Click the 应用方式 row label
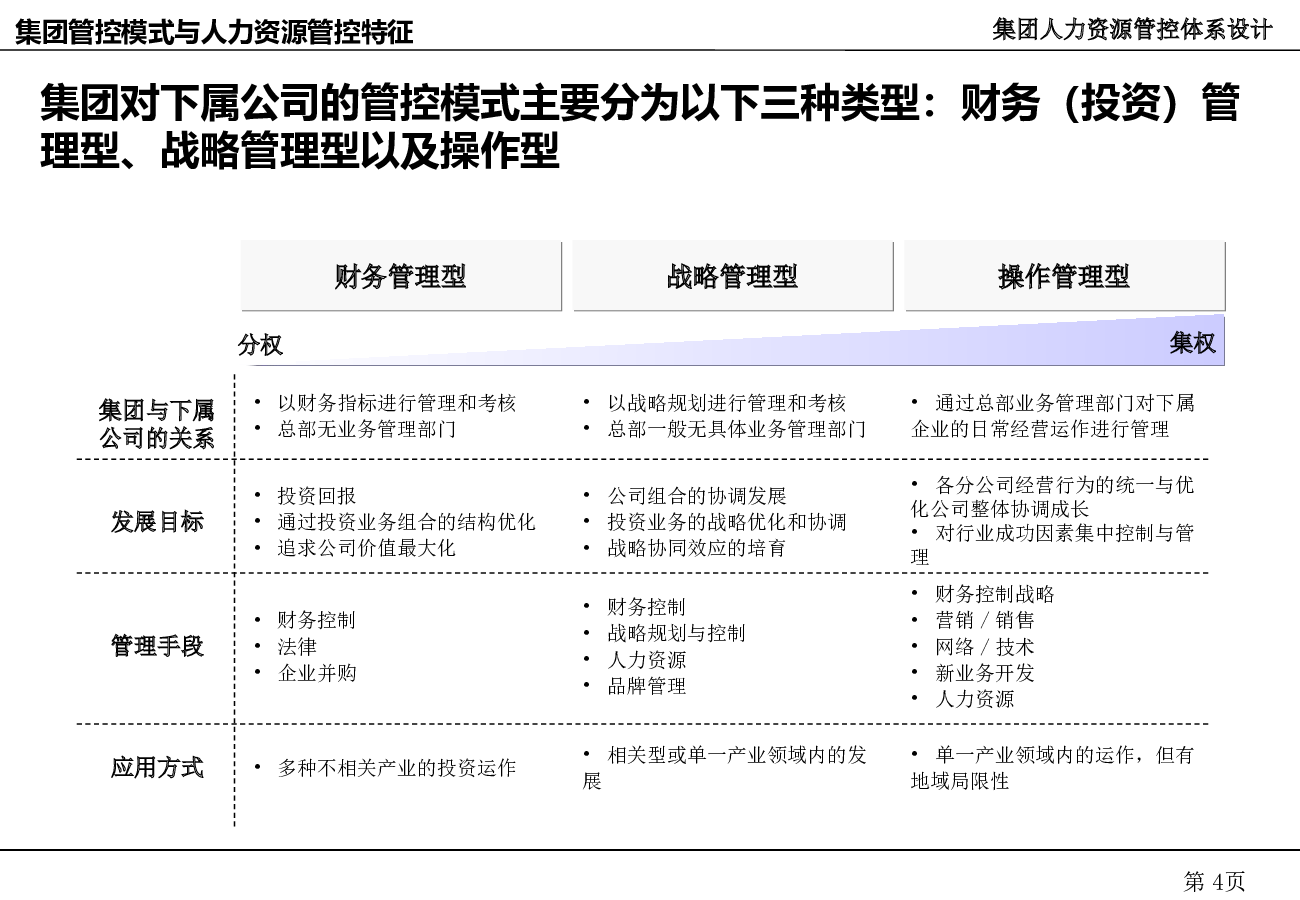1300x900 pixels. (156, 767)
